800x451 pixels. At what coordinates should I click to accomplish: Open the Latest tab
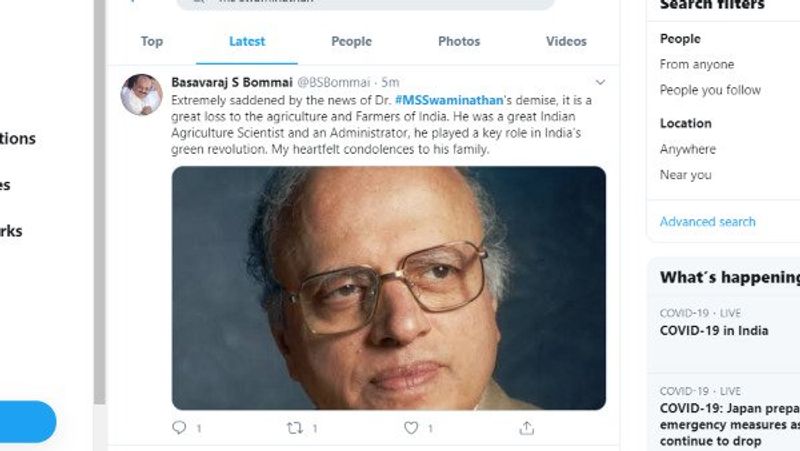[247, 41]
